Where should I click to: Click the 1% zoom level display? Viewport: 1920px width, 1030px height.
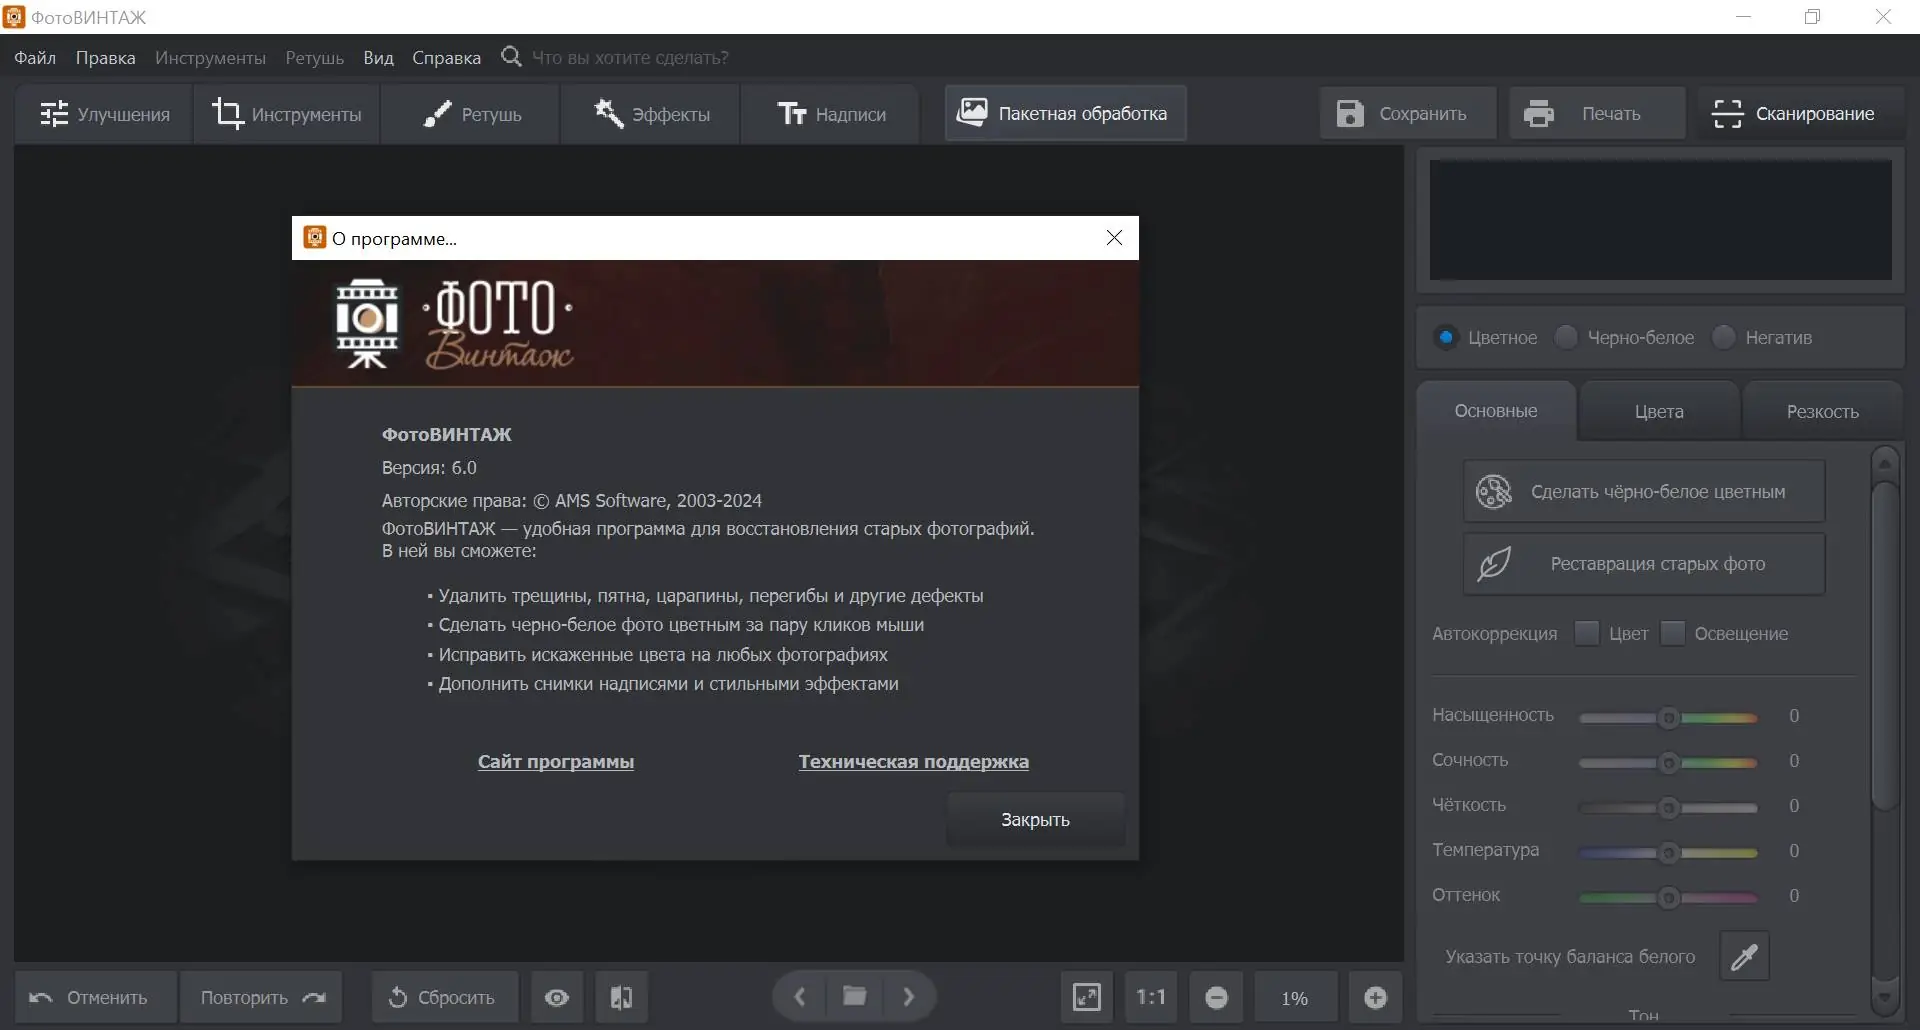[x=1295, y=998]
